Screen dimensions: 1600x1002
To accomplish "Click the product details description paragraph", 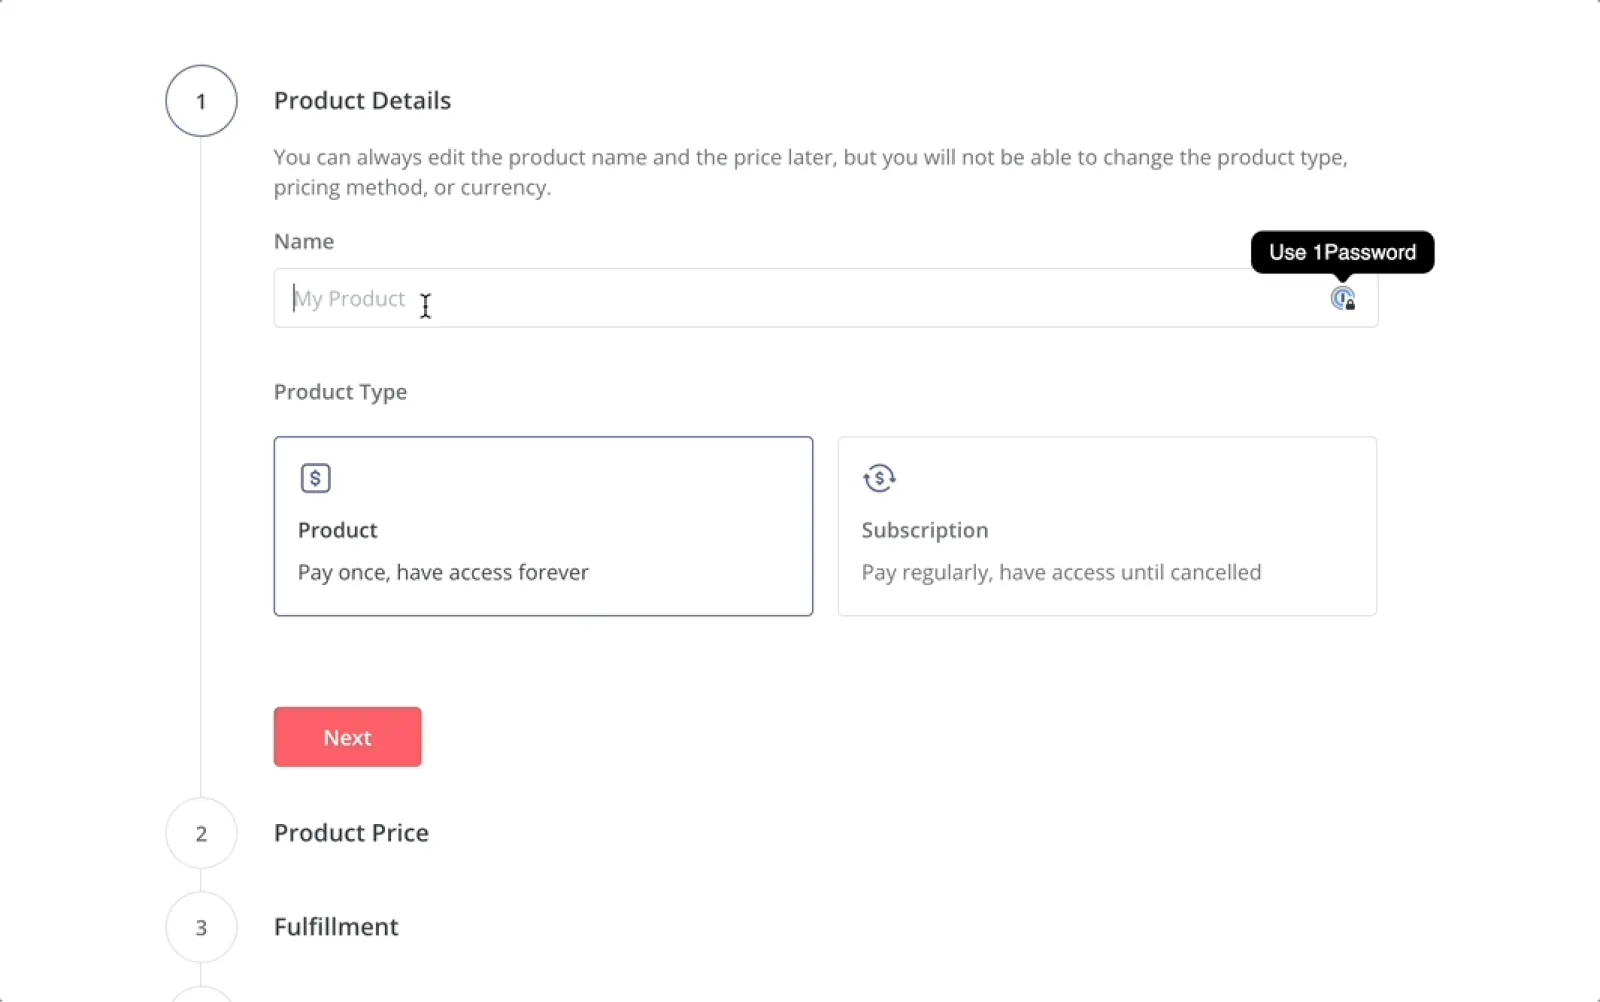I will pos(810,172).
